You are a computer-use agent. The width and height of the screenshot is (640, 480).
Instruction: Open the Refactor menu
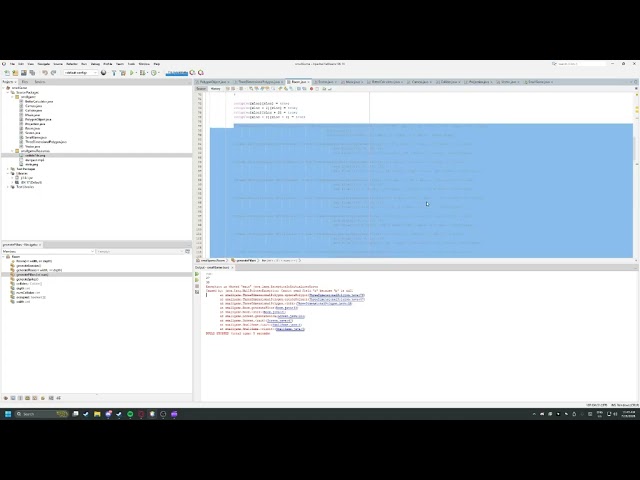point(72,64)
